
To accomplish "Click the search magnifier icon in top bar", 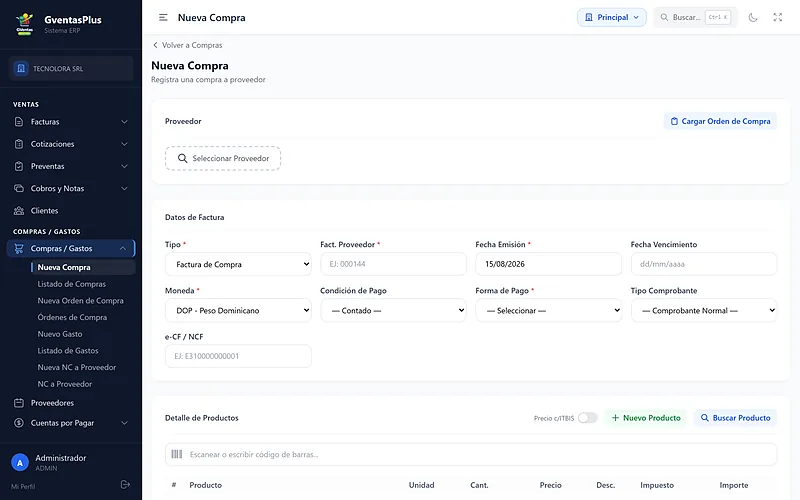I will point(664,17).
